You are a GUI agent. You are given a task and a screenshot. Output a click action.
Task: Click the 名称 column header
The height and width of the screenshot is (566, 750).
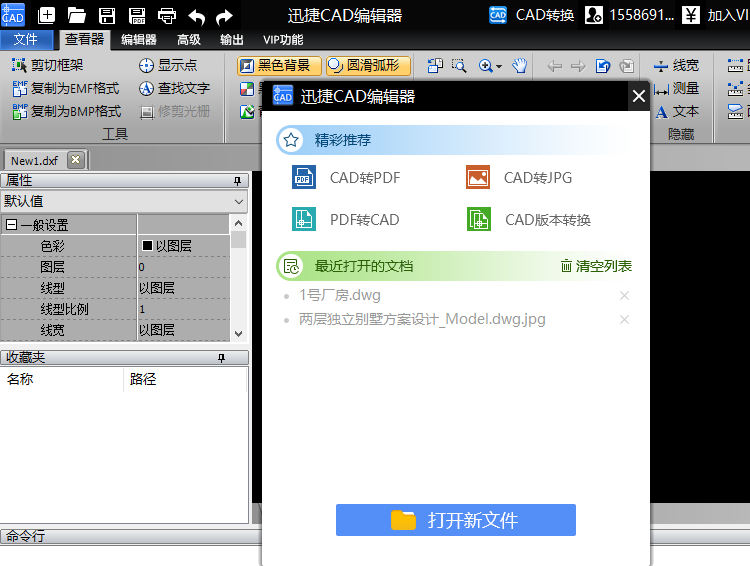tap(61, 379)
